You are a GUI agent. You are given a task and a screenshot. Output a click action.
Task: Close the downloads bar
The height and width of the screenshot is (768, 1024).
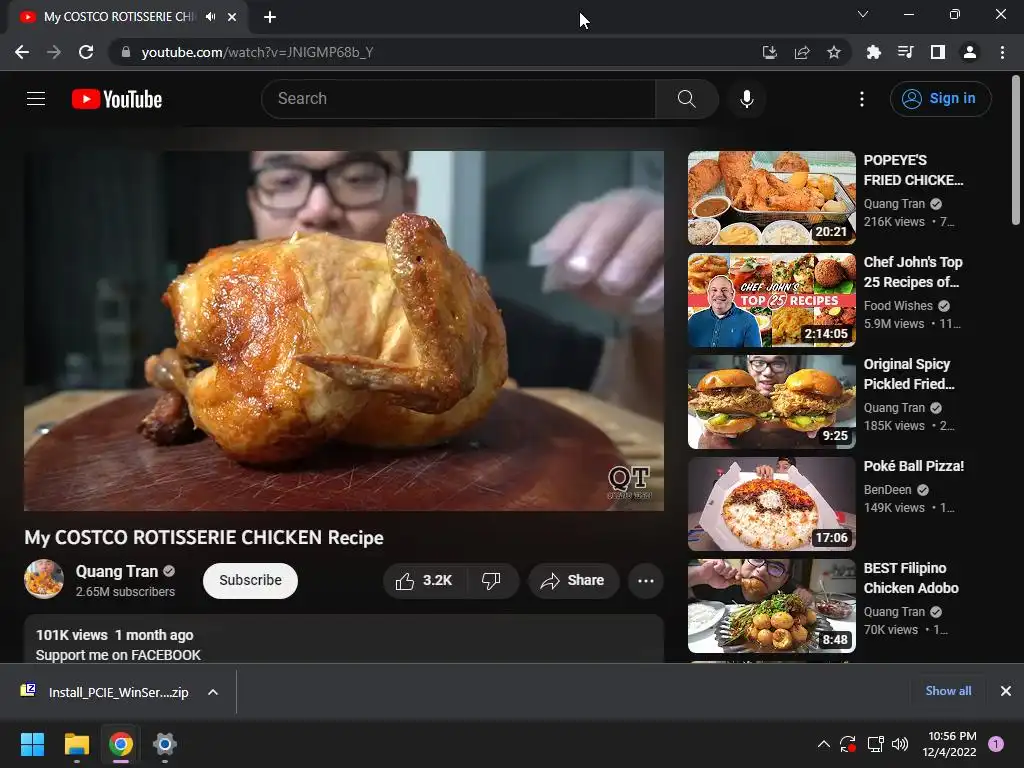[x=1006, y=691]
